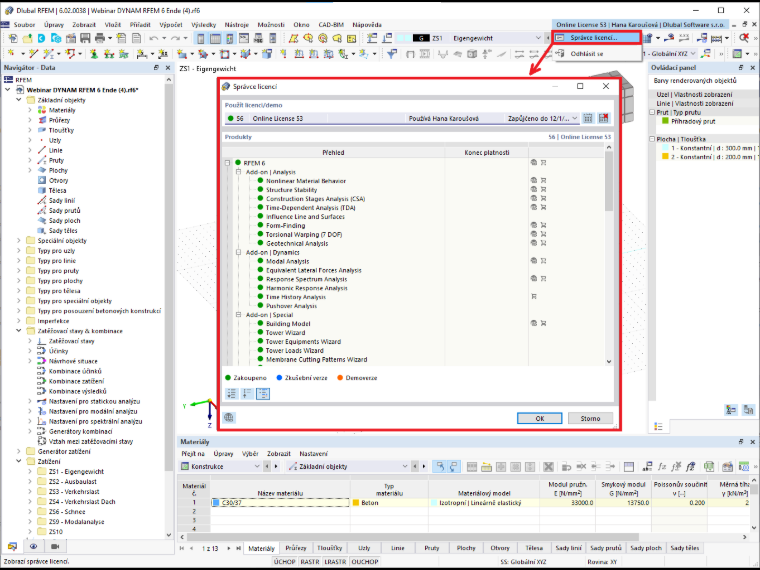Click the Správce licencí menu entry icon

pyautogui.click(x=560, y=37)
